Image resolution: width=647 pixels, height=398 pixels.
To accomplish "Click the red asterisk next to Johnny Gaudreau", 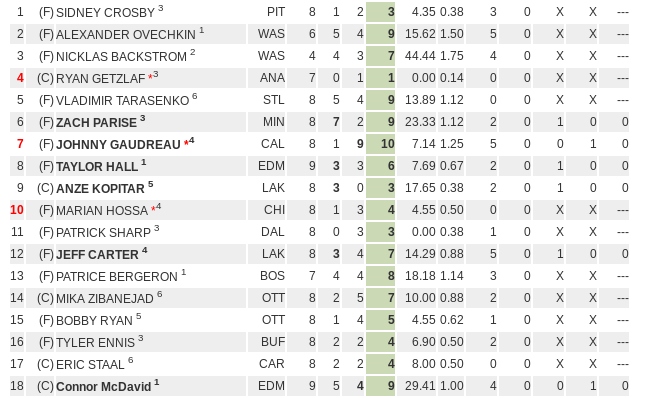I will (x=187, y=144).
